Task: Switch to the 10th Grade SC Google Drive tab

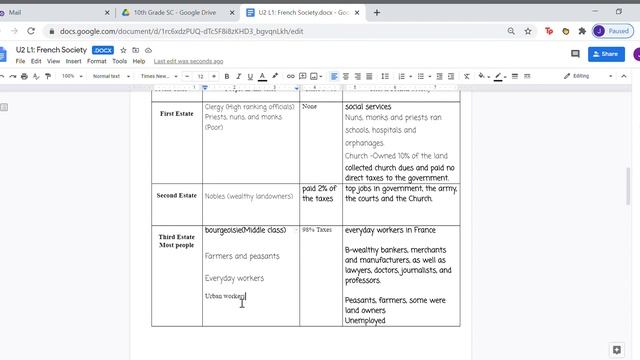Action: click(x=175, y=13)
